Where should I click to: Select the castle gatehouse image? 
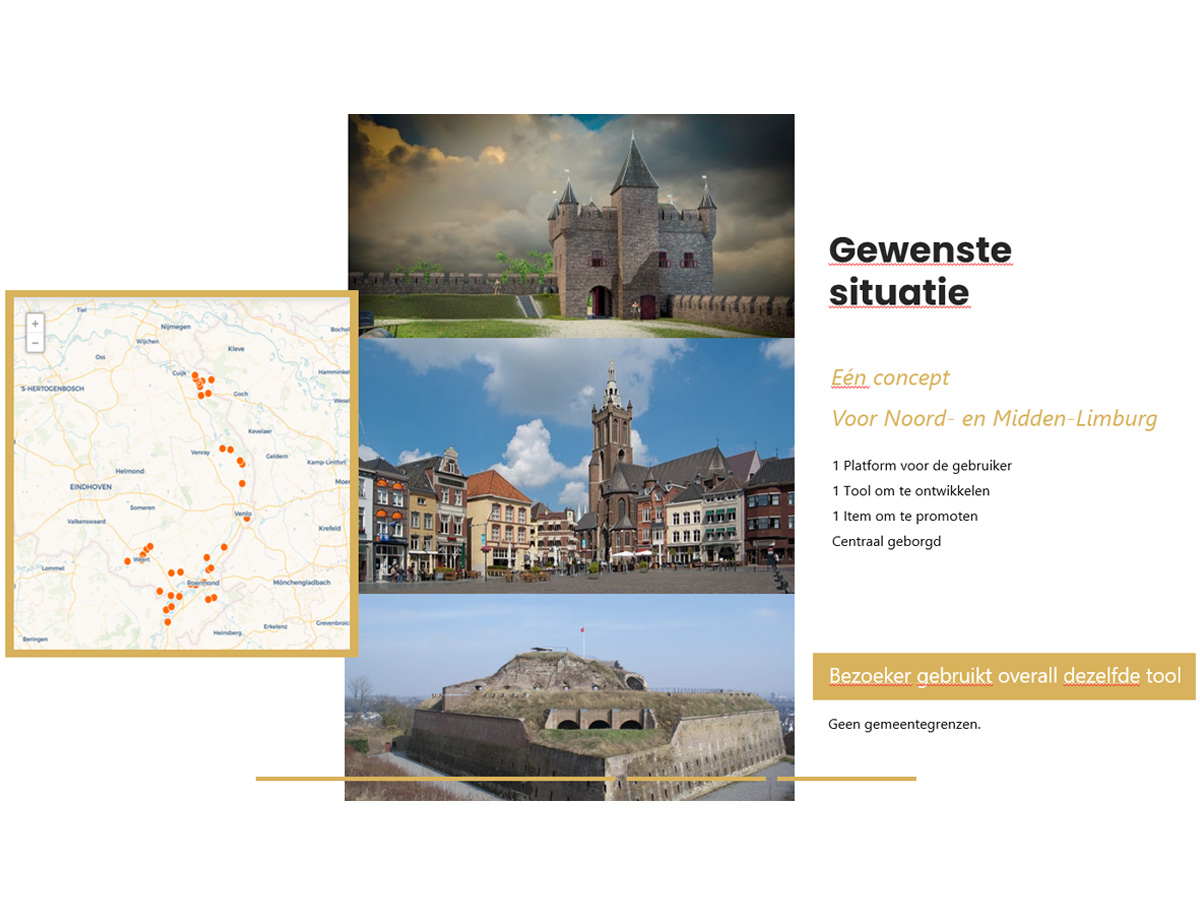pos(571,226)
